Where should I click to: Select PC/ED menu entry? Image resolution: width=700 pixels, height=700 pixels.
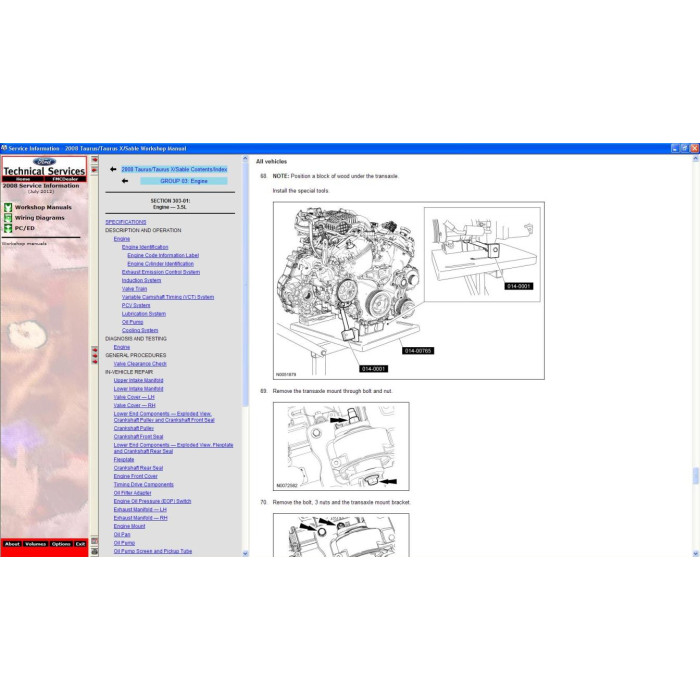pos(25,228)
